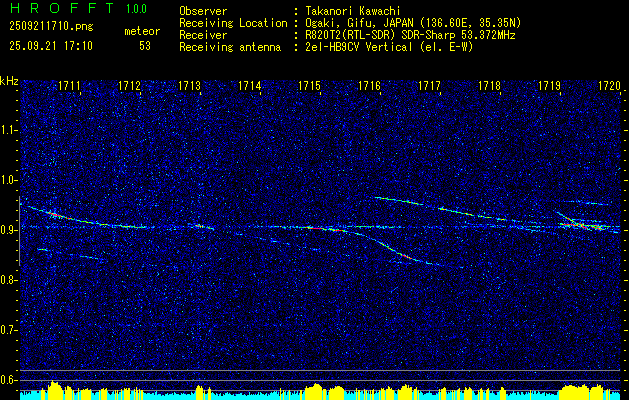Viewport: 629px width, 400px height.
Task: Click the 1711 time axis marker
Action: pos(69,85)
